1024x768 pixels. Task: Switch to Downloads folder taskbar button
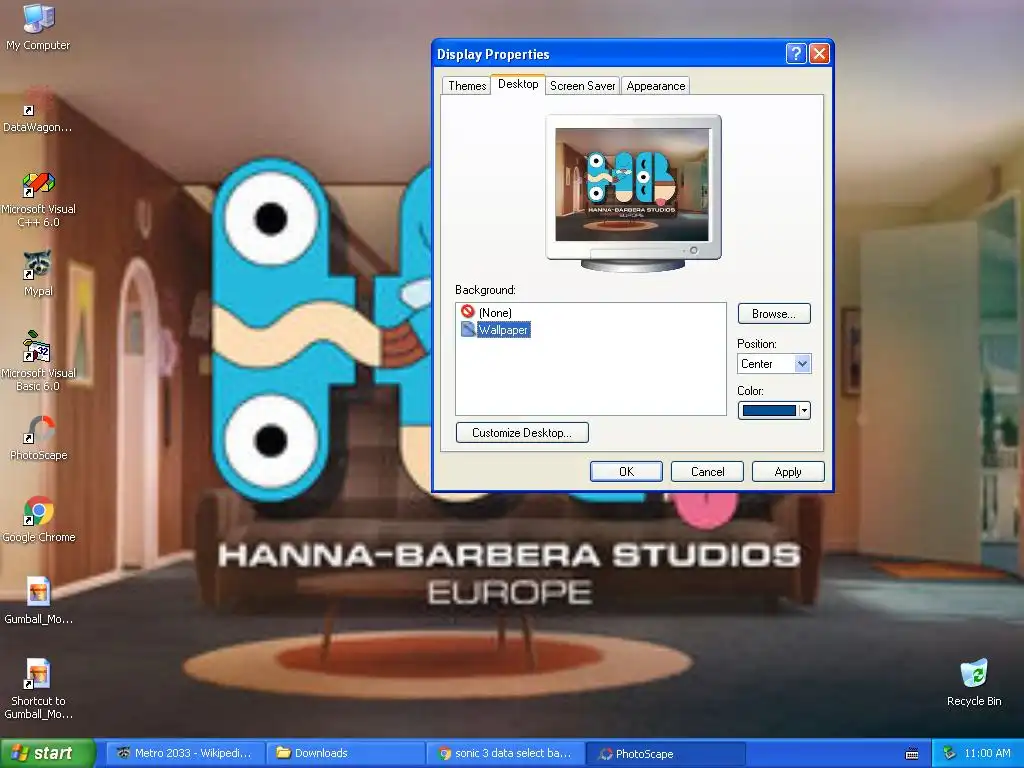click(345, 753)
